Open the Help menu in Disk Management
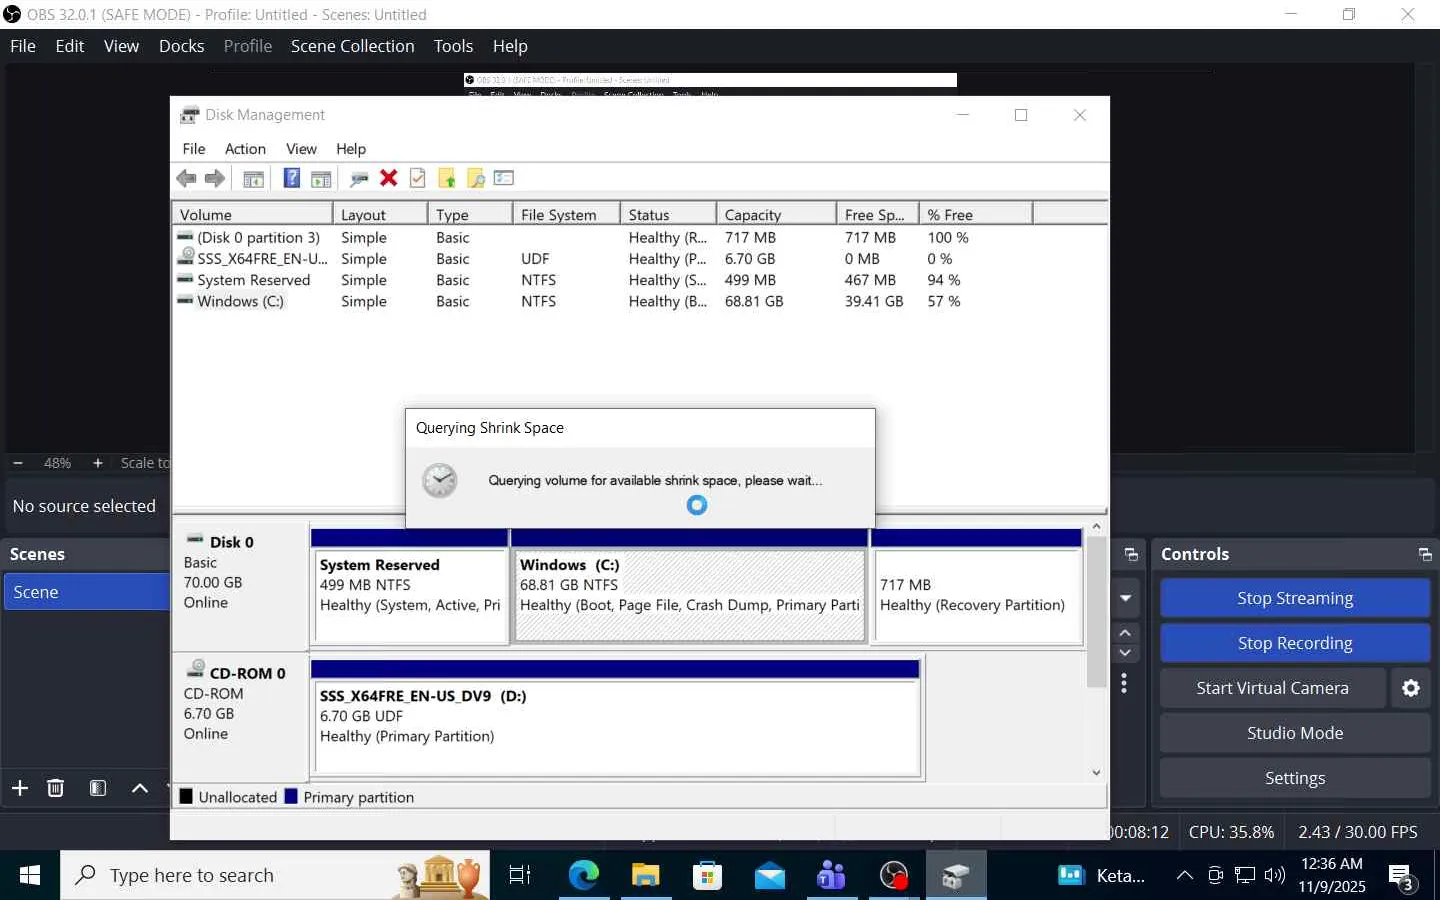The width and height of the screenshot is (1440, 900). (351, 149)
